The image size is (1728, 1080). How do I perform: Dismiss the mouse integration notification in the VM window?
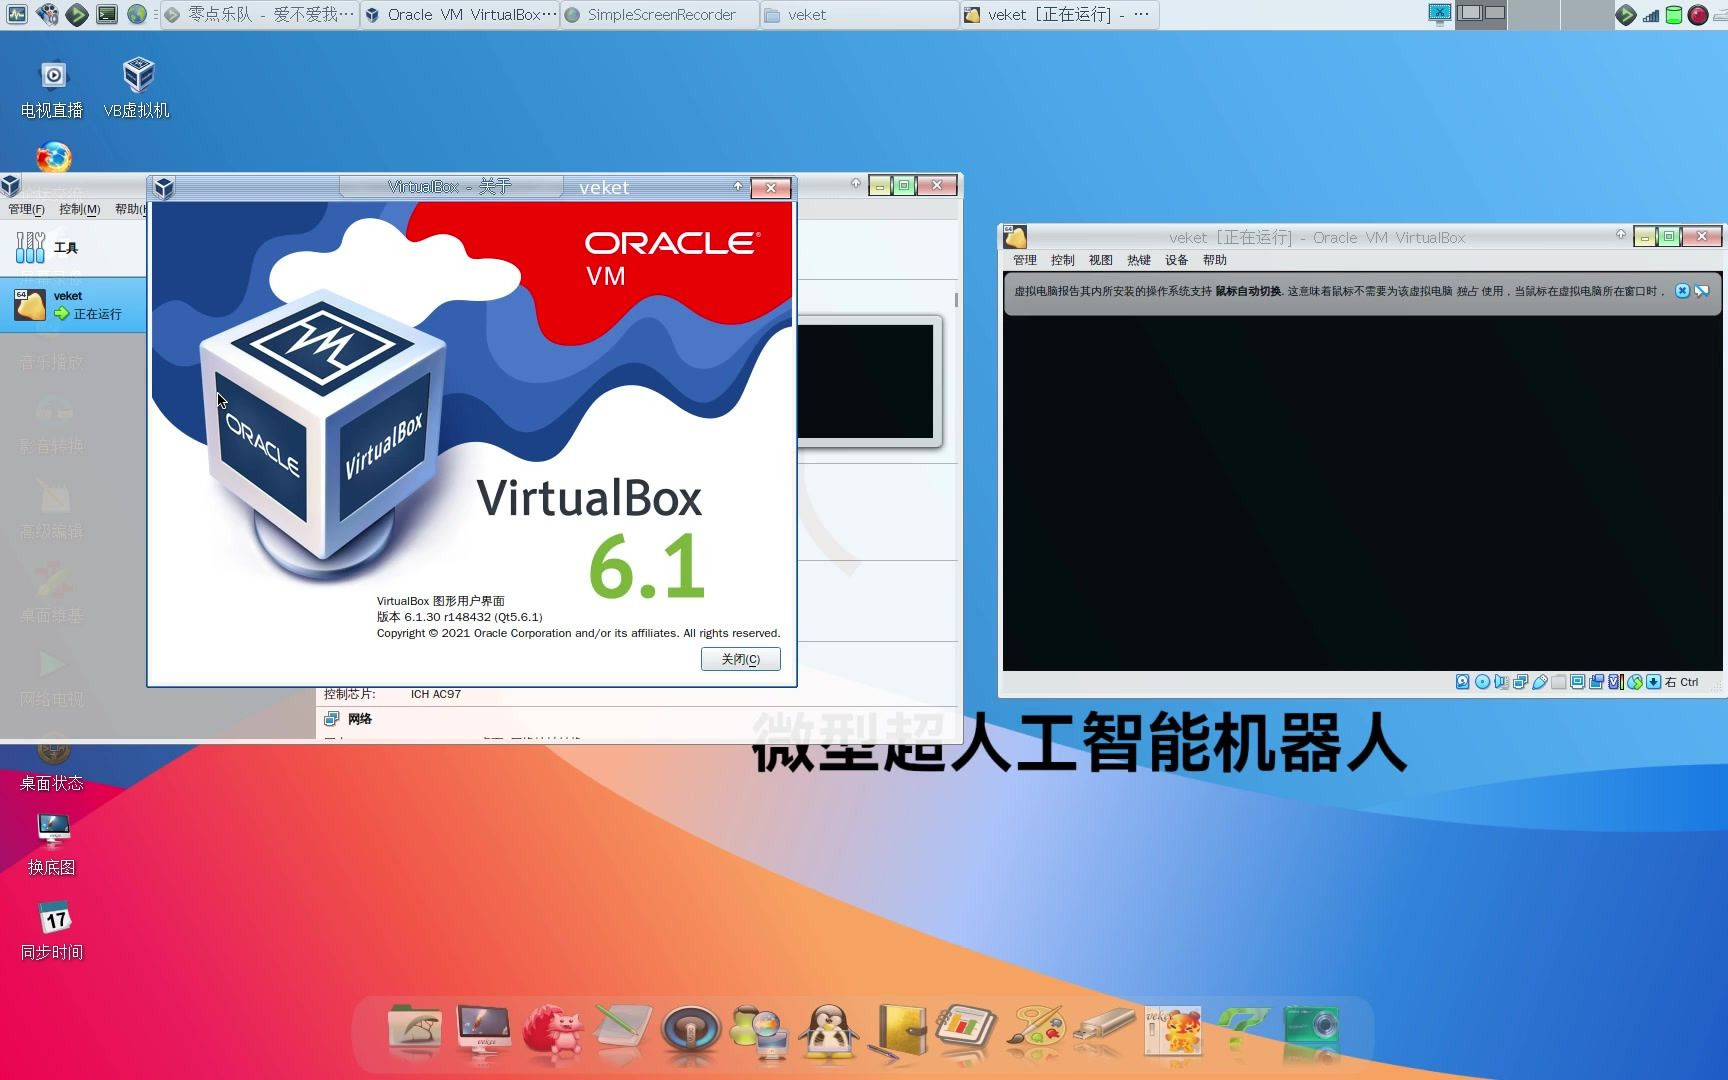pos(1682,291)
